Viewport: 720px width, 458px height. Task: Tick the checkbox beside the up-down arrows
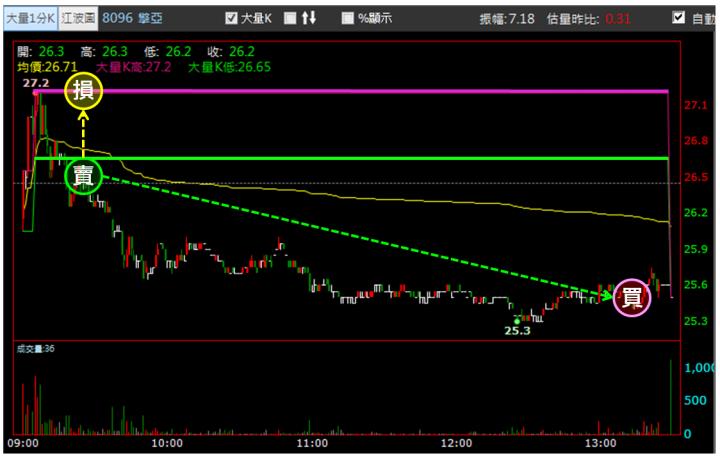pyautogui.click(x=290, y=18)
